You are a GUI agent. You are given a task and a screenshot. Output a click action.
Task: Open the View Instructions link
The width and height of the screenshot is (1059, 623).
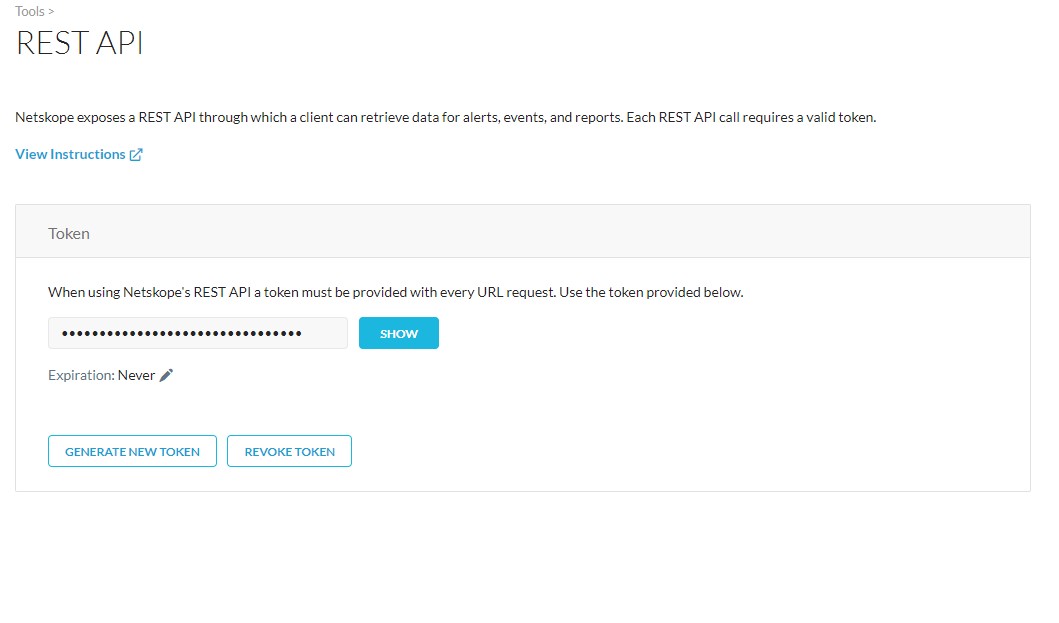pos(68,153)
